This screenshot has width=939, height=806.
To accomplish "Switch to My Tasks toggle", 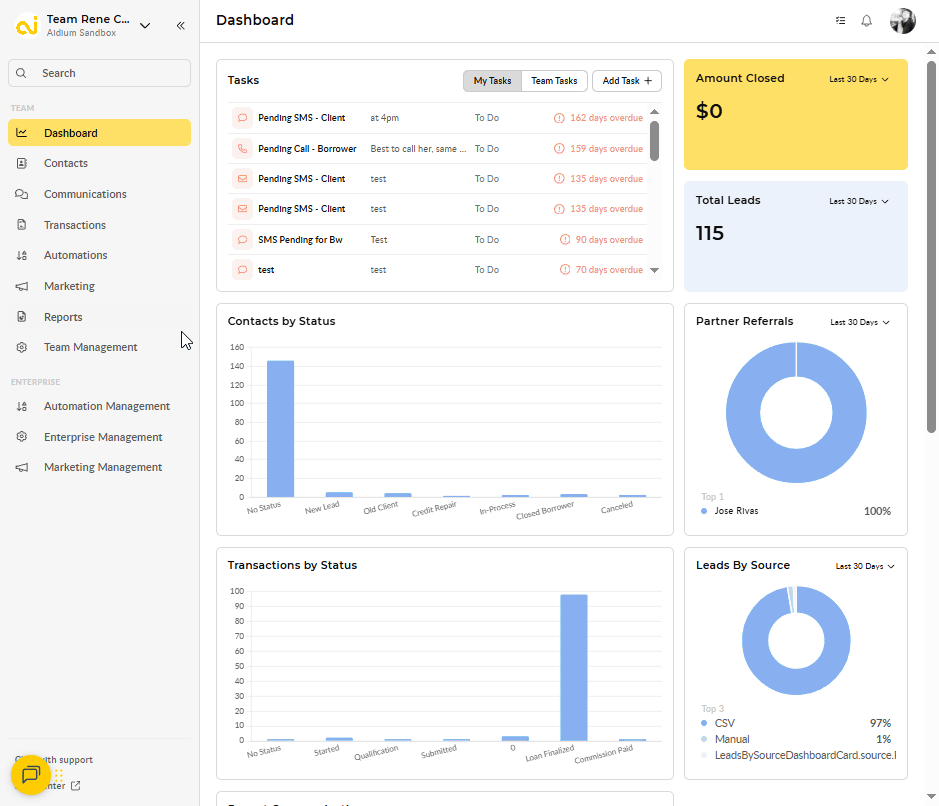I will (492, 81).
